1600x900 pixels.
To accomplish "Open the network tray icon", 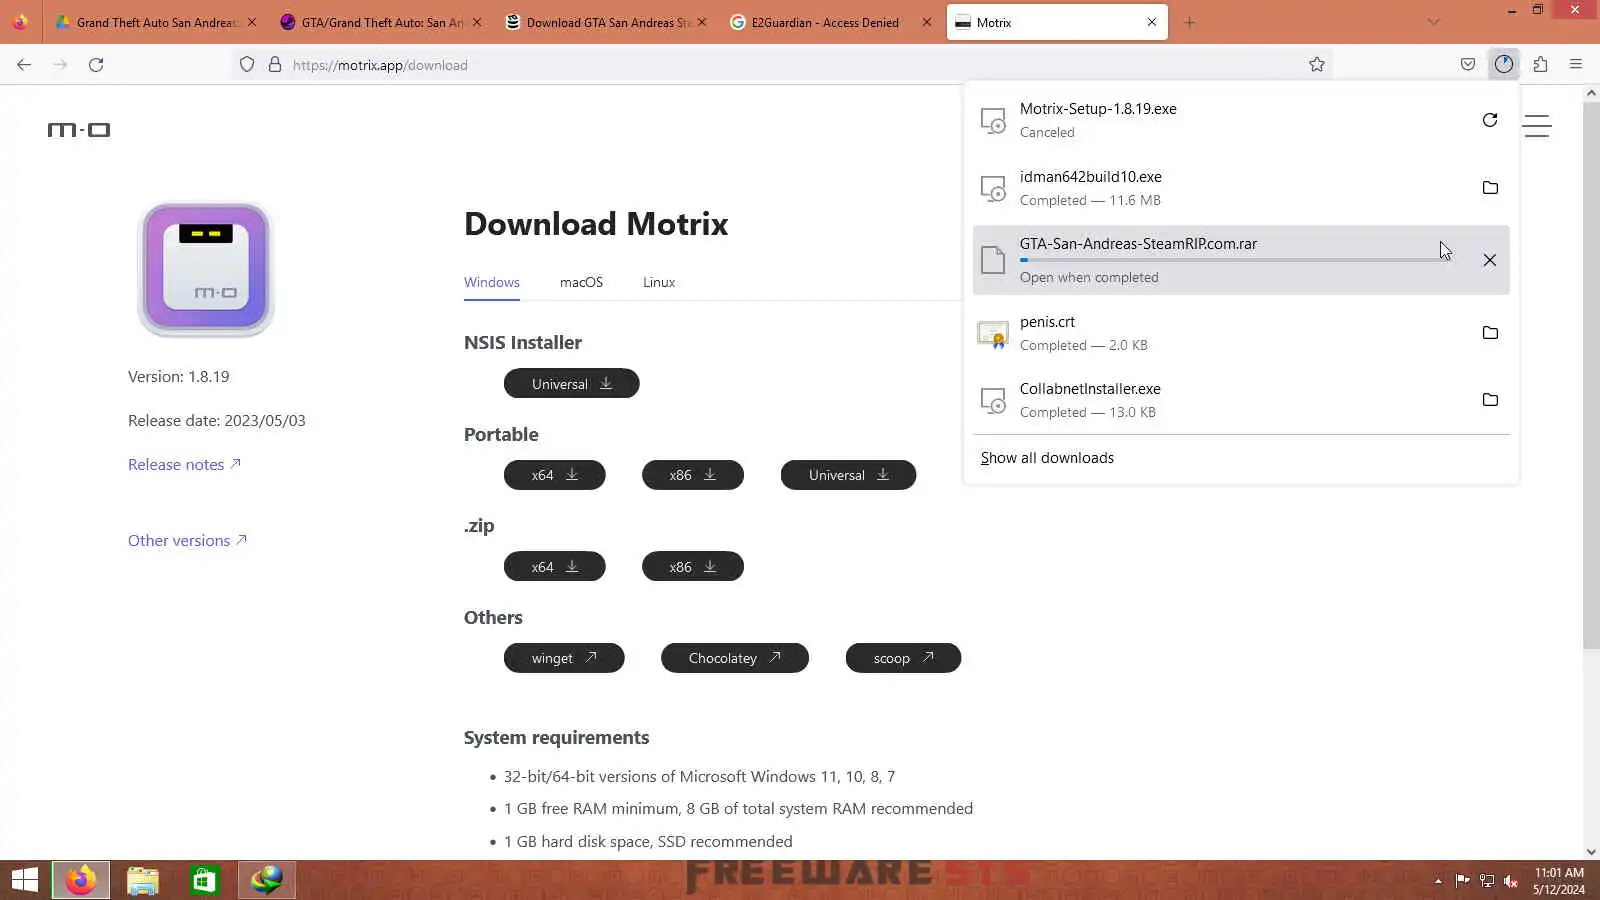I will coord(1487,881).
